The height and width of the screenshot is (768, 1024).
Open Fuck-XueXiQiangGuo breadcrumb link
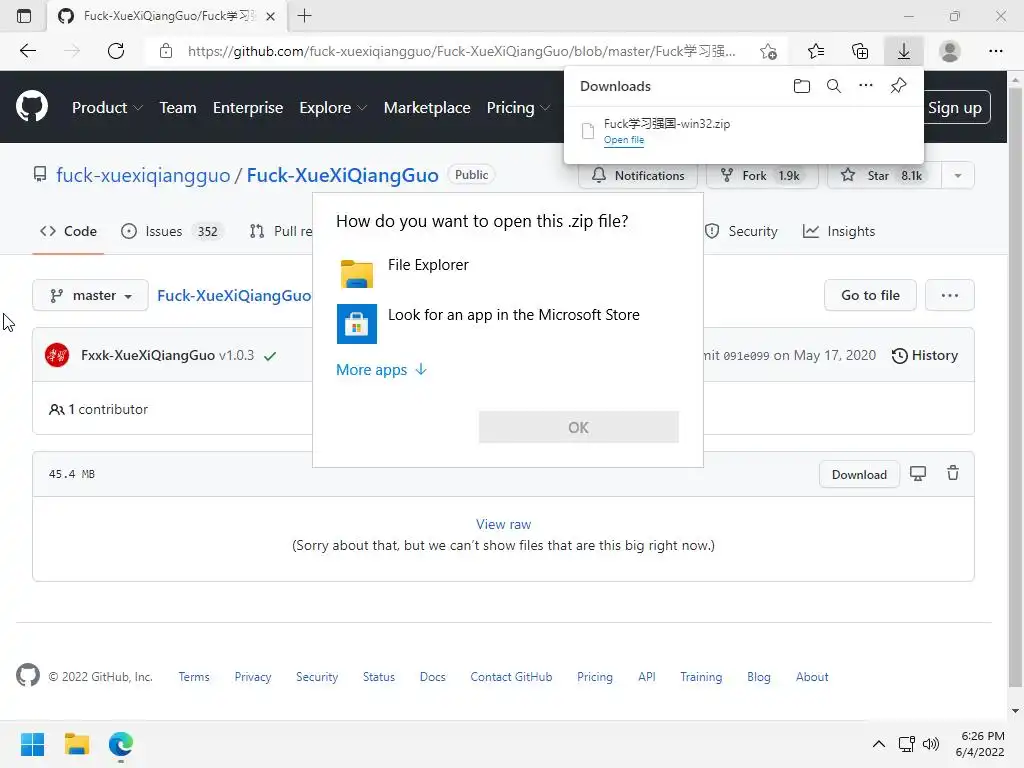(234, 295)
